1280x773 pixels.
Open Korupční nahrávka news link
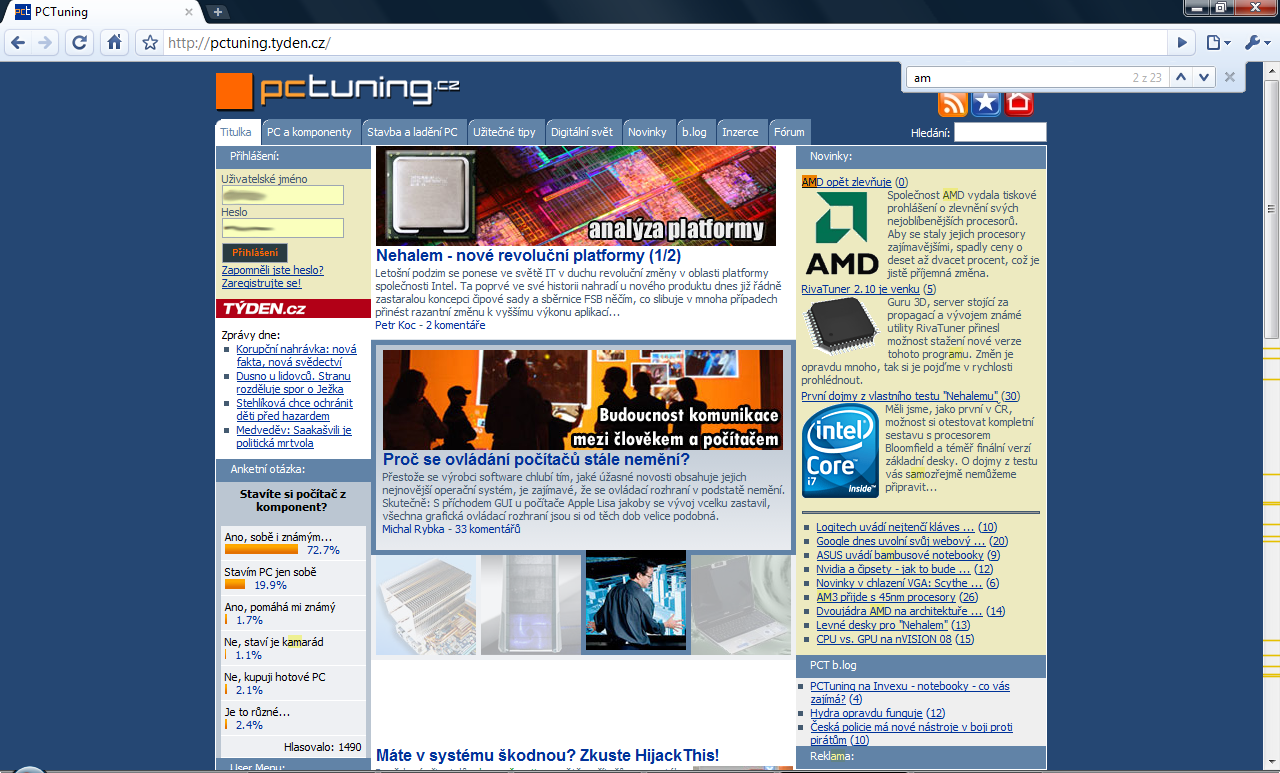click(x=296, y=356)
